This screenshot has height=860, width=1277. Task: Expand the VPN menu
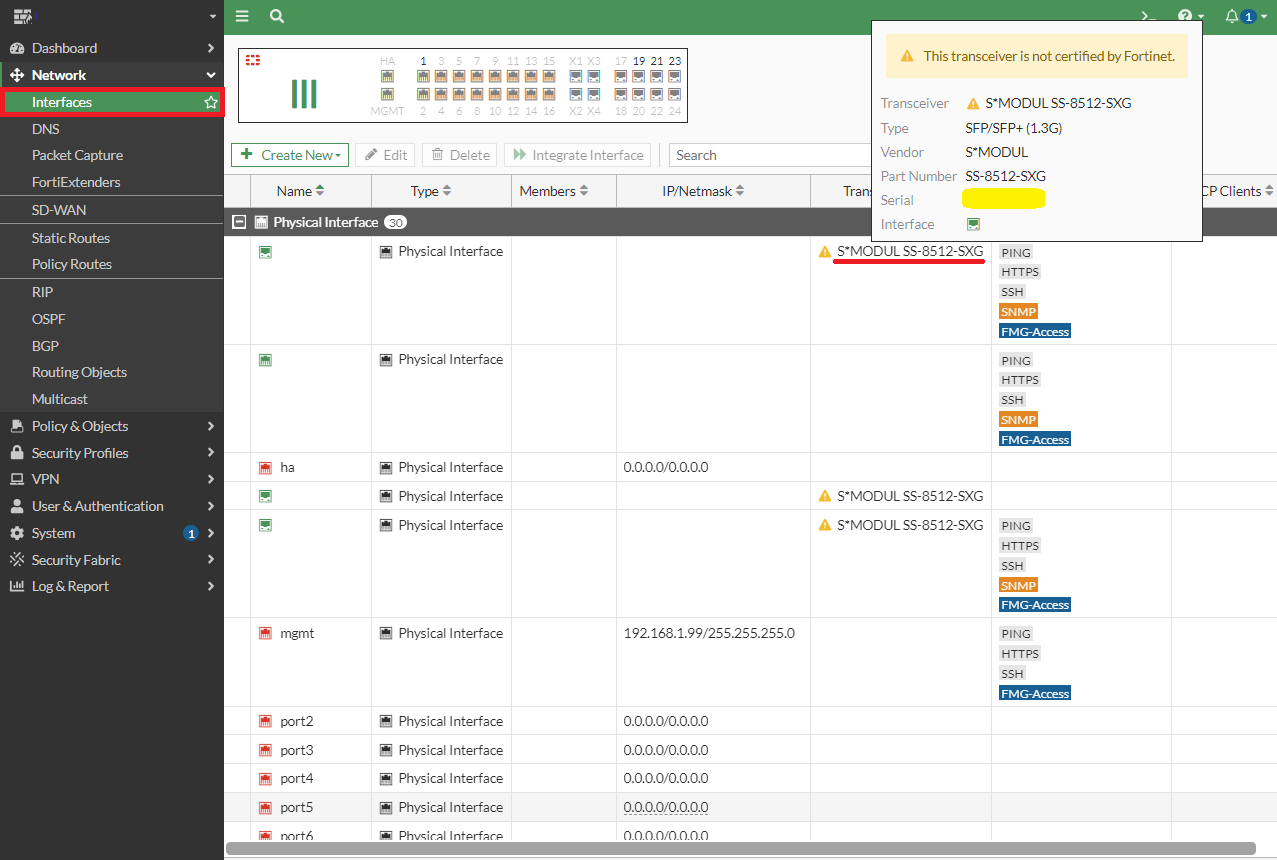[x=112, y=479]
